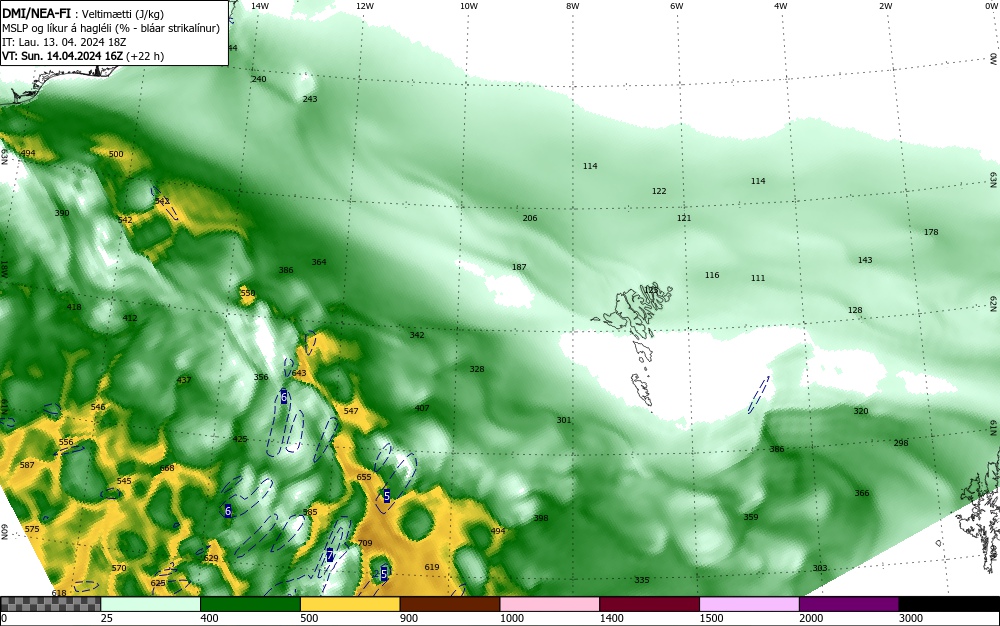Screen dimensions: 1000x626
Task: Click the legend value '3000'
Action: tap(911, 618)
